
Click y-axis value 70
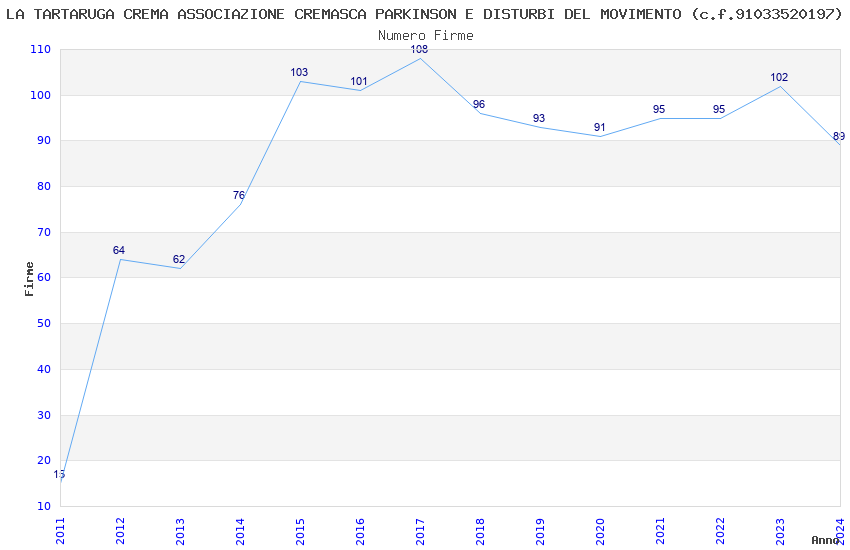[44, 232]
